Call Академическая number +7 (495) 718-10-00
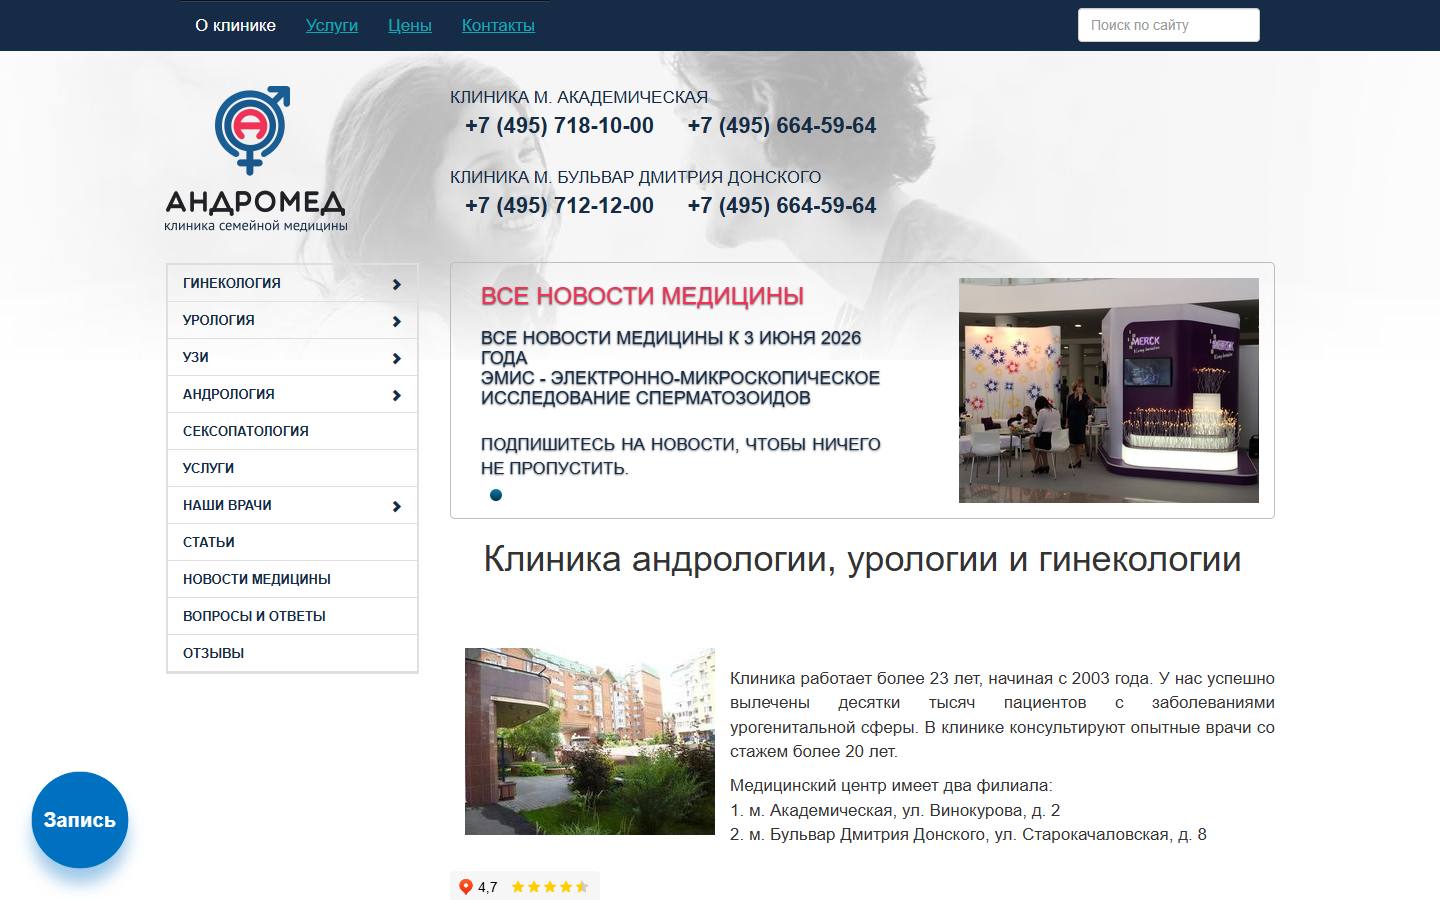1440x900 pixels. click(x=559, y=126)
